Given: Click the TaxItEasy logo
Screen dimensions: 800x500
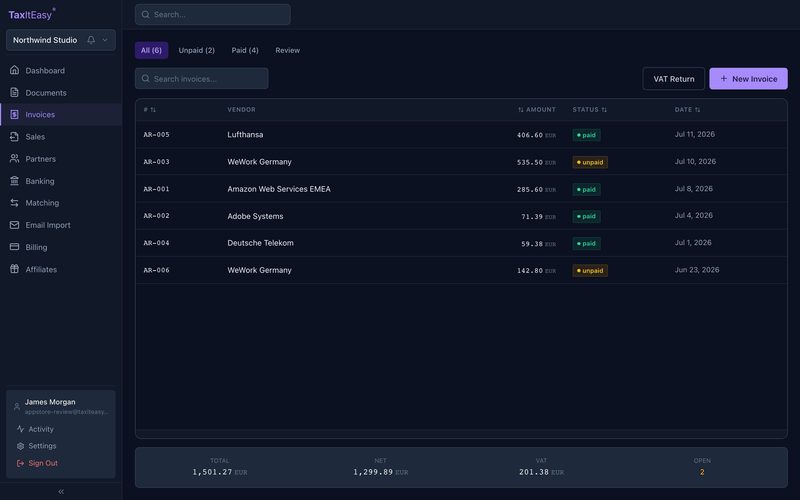Looking at the screenshot, I should pos(32,14).
